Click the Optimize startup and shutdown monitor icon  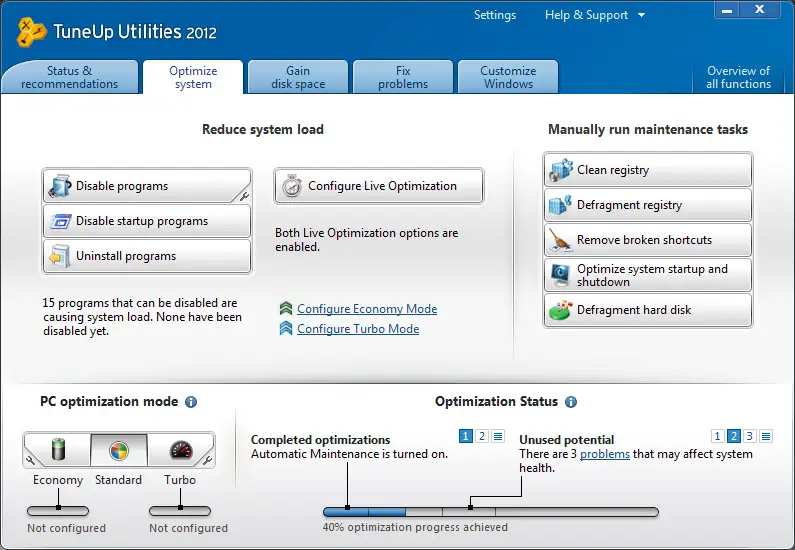point(561,275)
